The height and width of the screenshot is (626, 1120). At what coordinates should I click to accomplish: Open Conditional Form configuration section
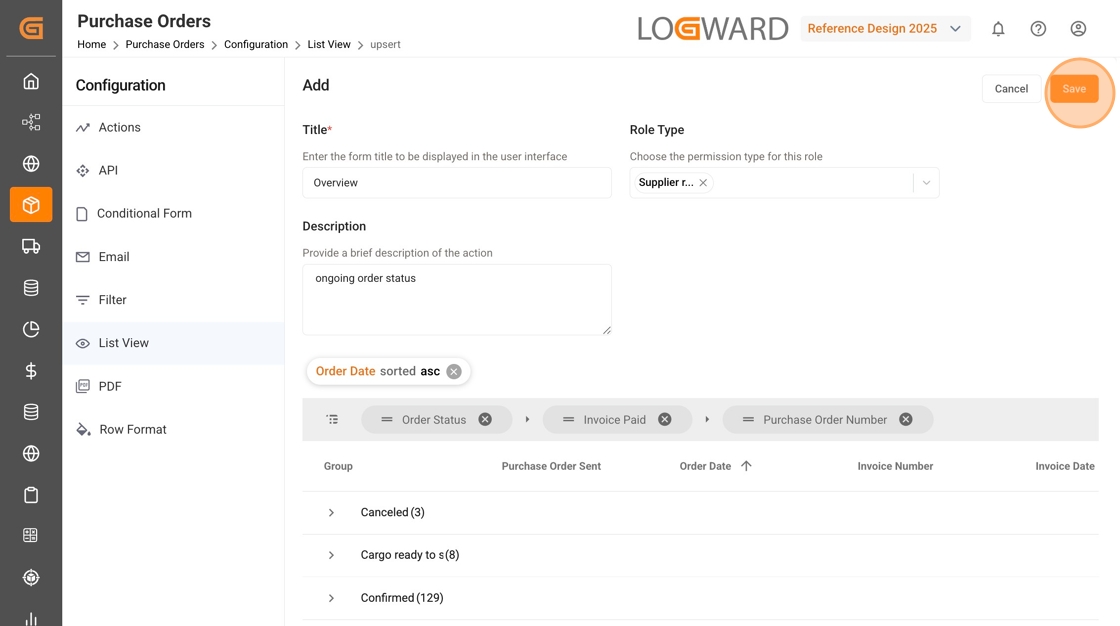(173, 214)
